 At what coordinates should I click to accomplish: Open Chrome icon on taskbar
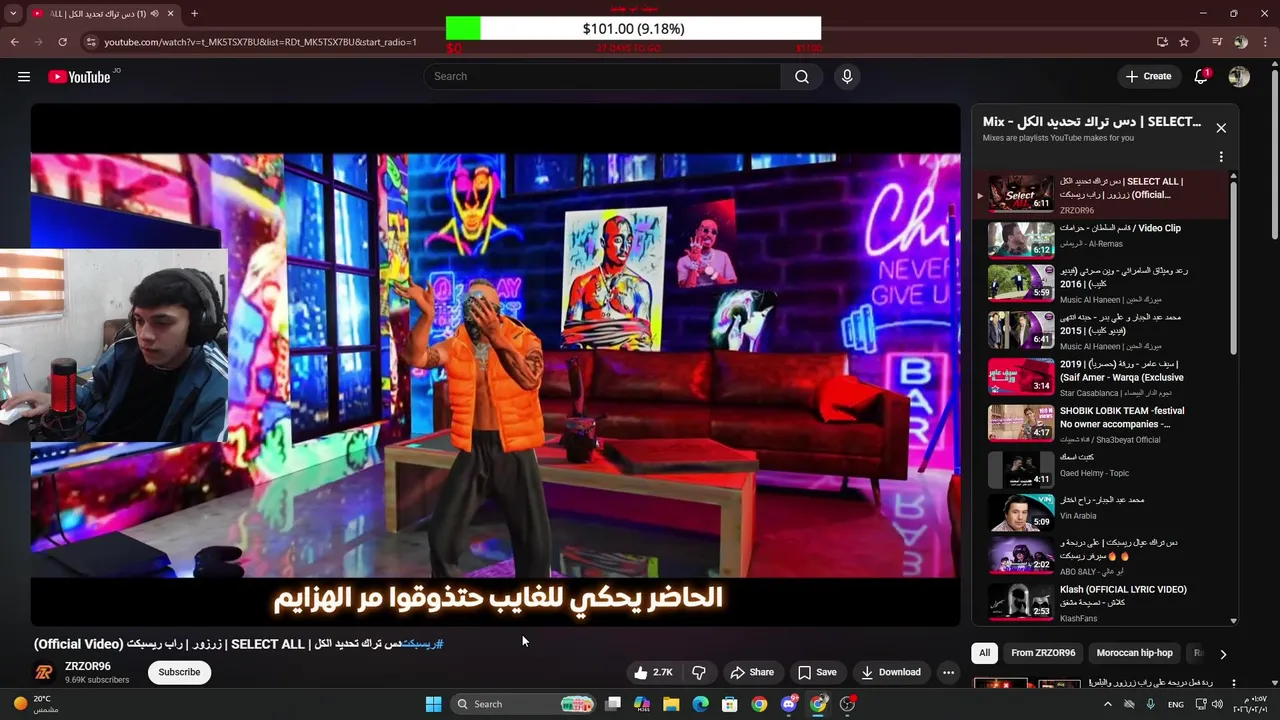(759, 704)
